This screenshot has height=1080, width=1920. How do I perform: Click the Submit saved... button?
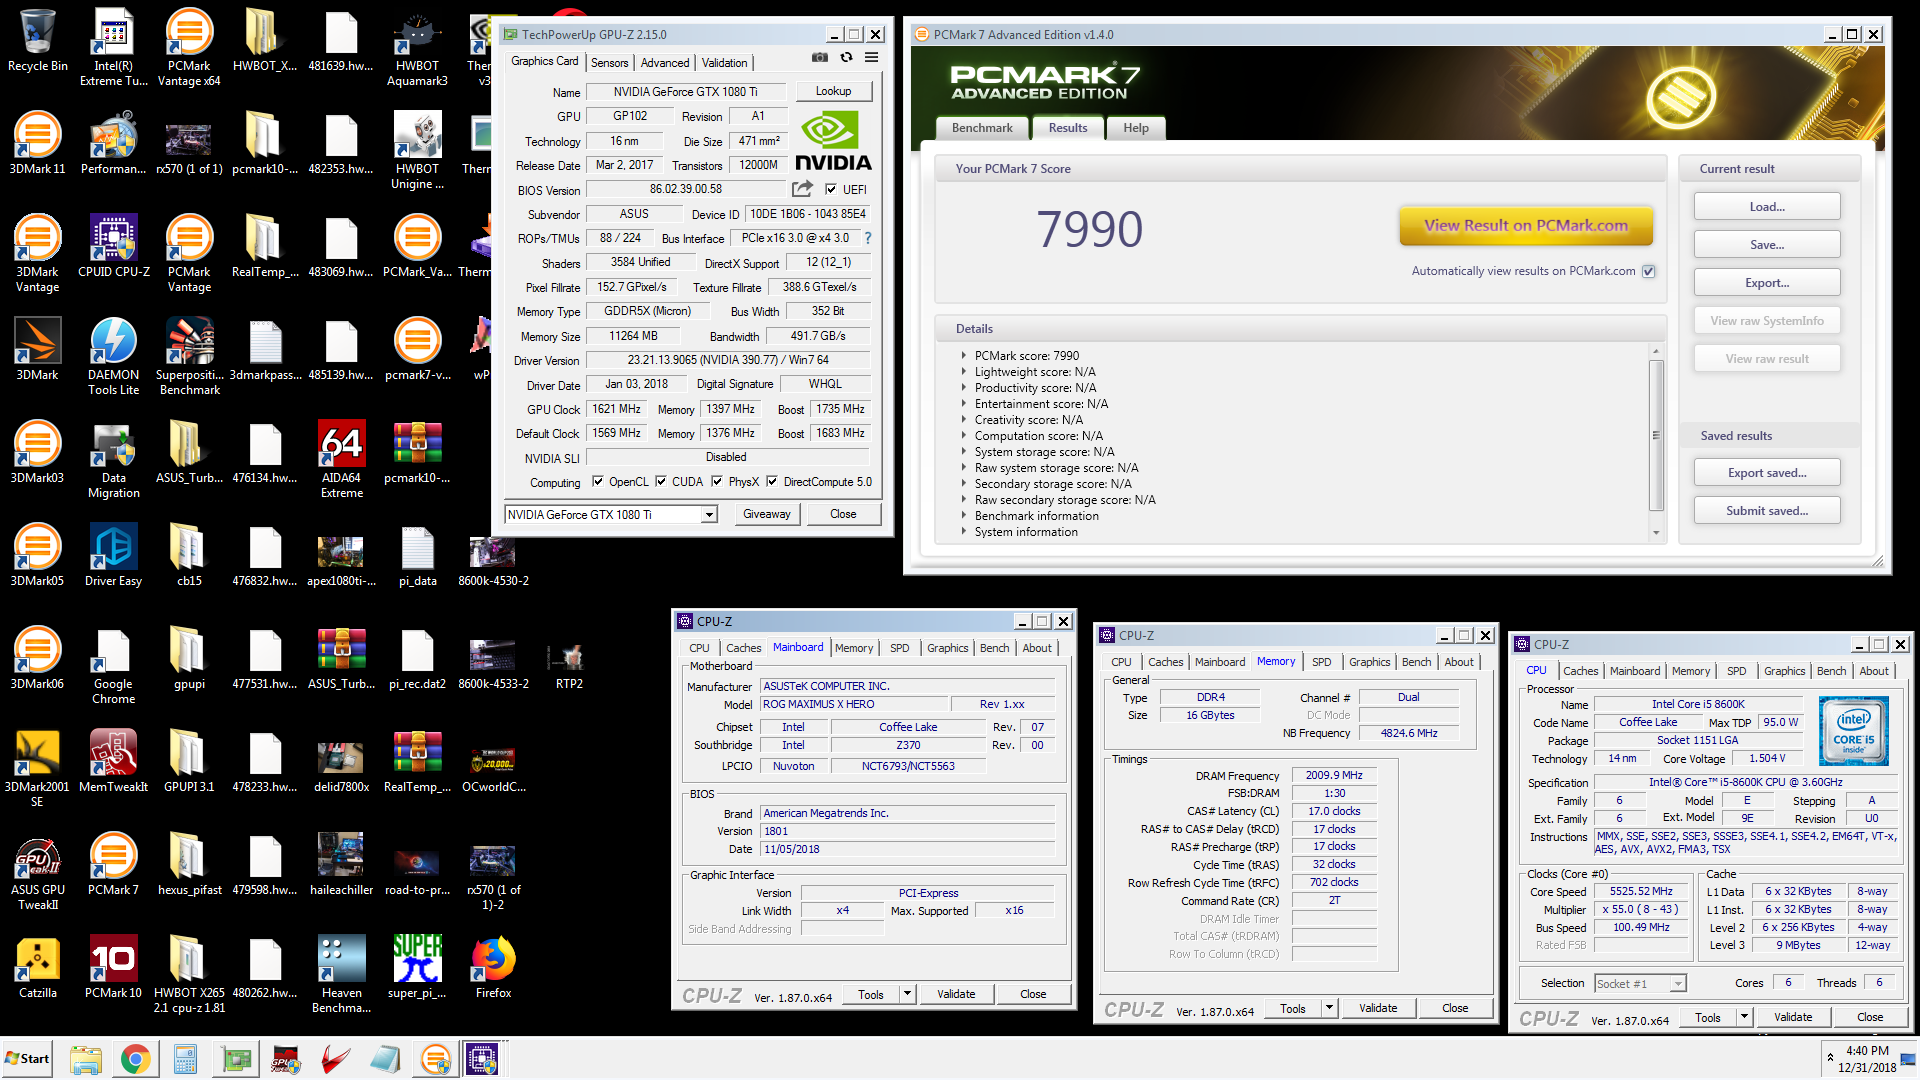click(x=1767, y=511)
